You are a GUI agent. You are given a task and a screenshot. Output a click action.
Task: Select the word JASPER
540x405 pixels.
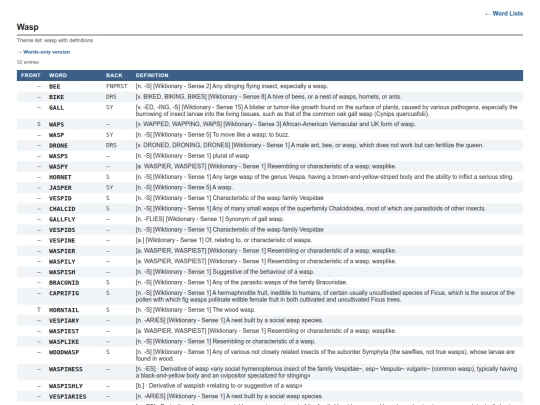pyautogui.click(x=60, y=188)
